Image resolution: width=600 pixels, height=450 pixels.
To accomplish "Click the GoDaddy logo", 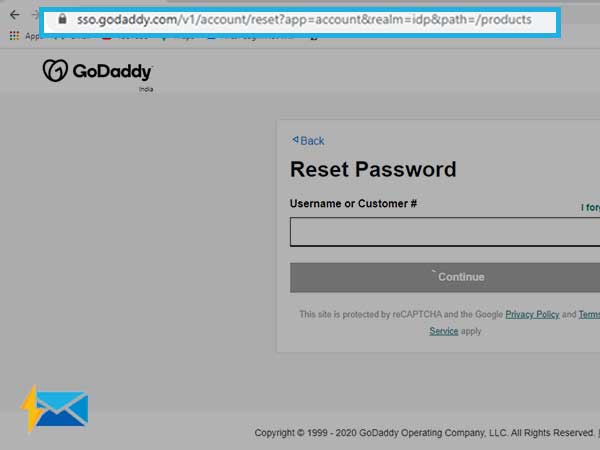I will [x=98, y=71].
